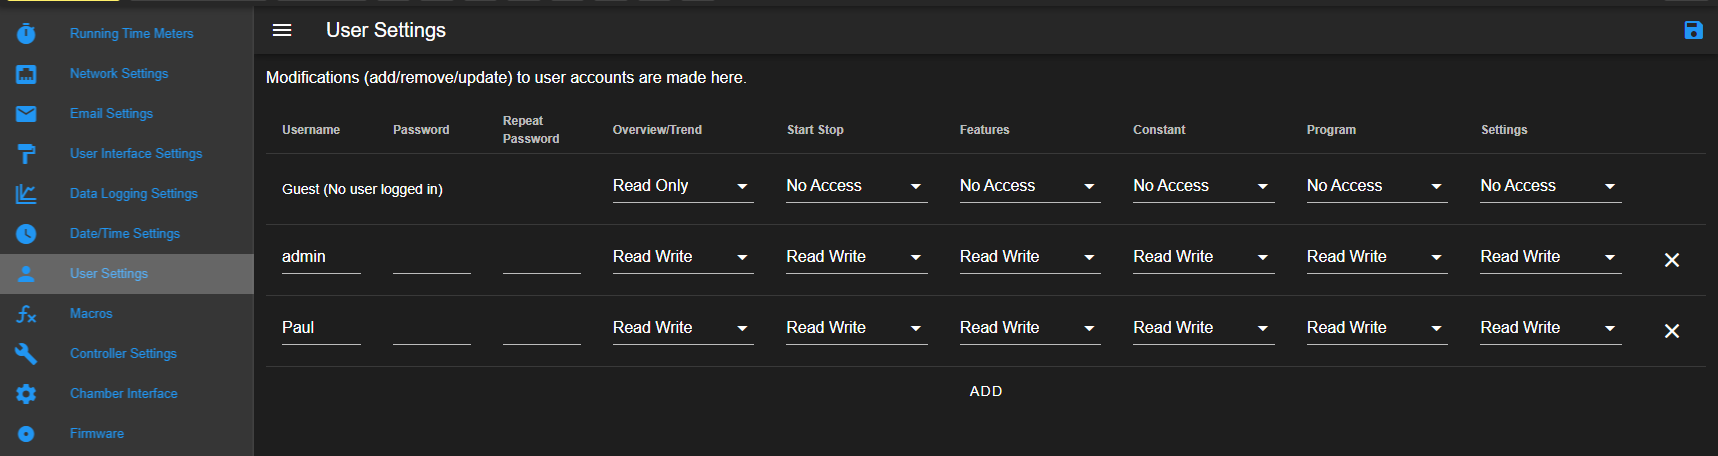Open Guest Start Stop access dropdown
Image resolution: width=1718 pixels, height=456 pixels.
[x=857, y=186]
